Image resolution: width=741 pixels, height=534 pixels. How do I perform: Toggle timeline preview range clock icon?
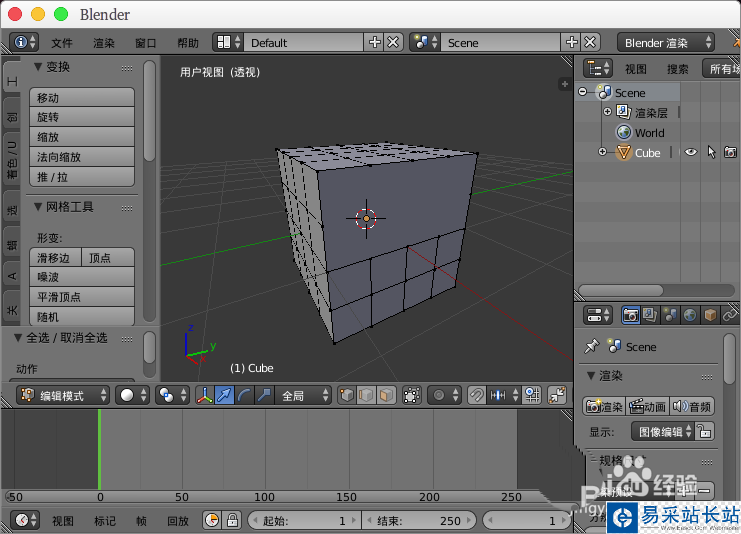click(212, 520)
